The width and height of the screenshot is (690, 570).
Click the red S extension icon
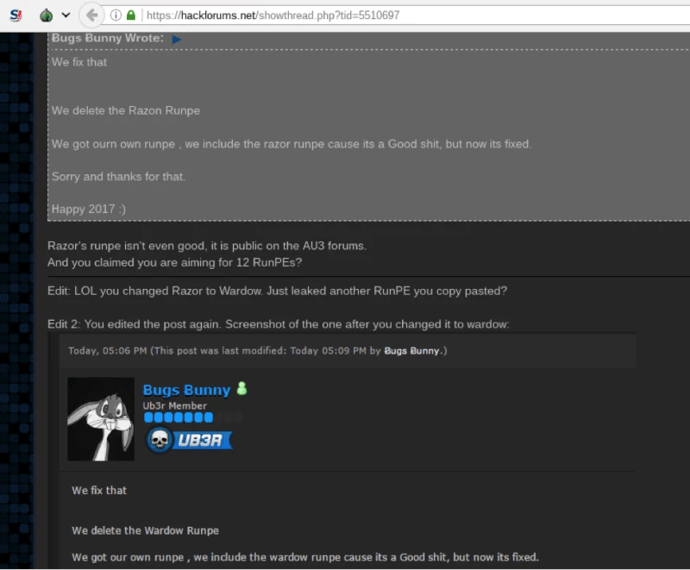tap(15, 16)
